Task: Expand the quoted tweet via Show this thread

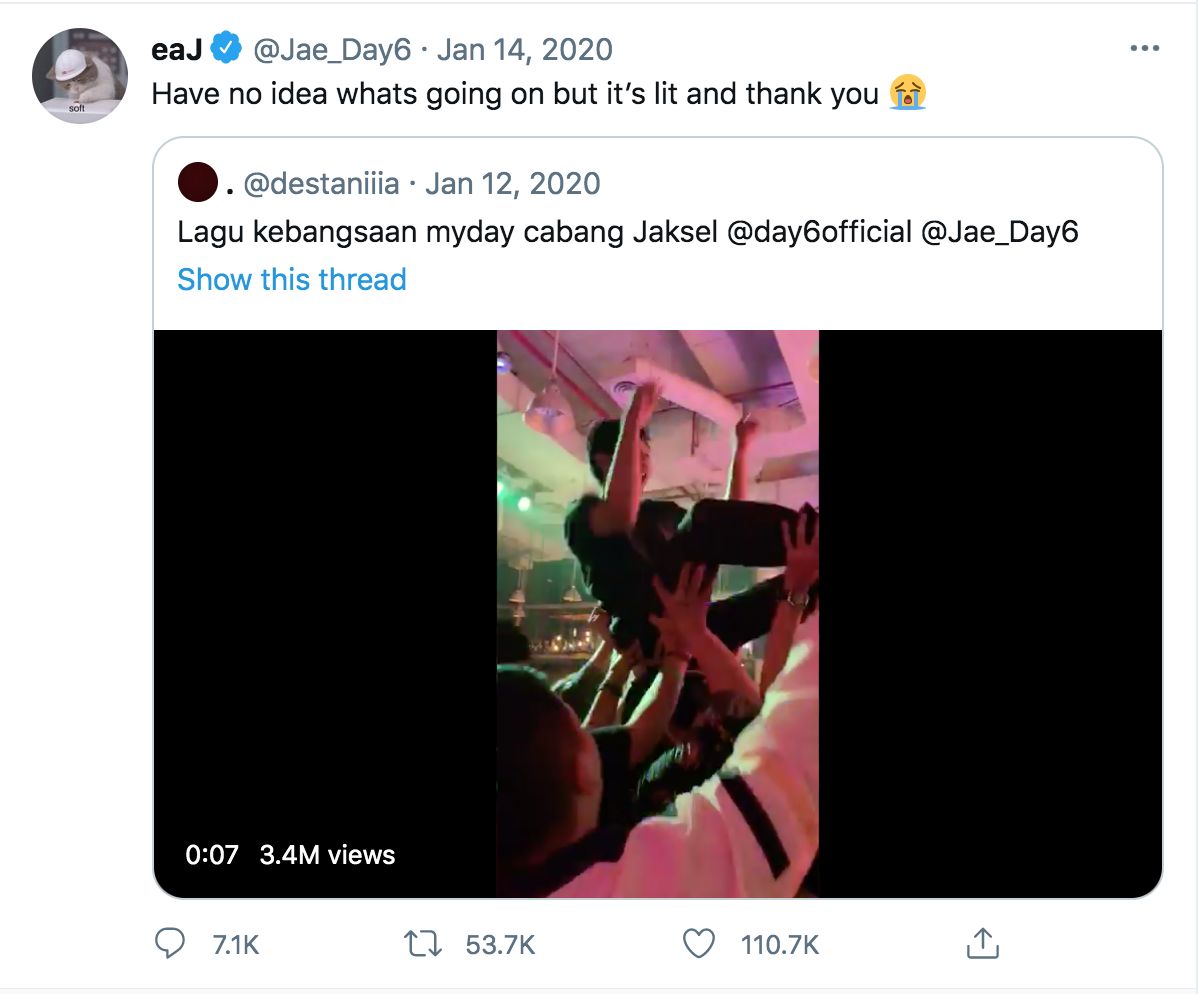Action: tap(292, 279)
